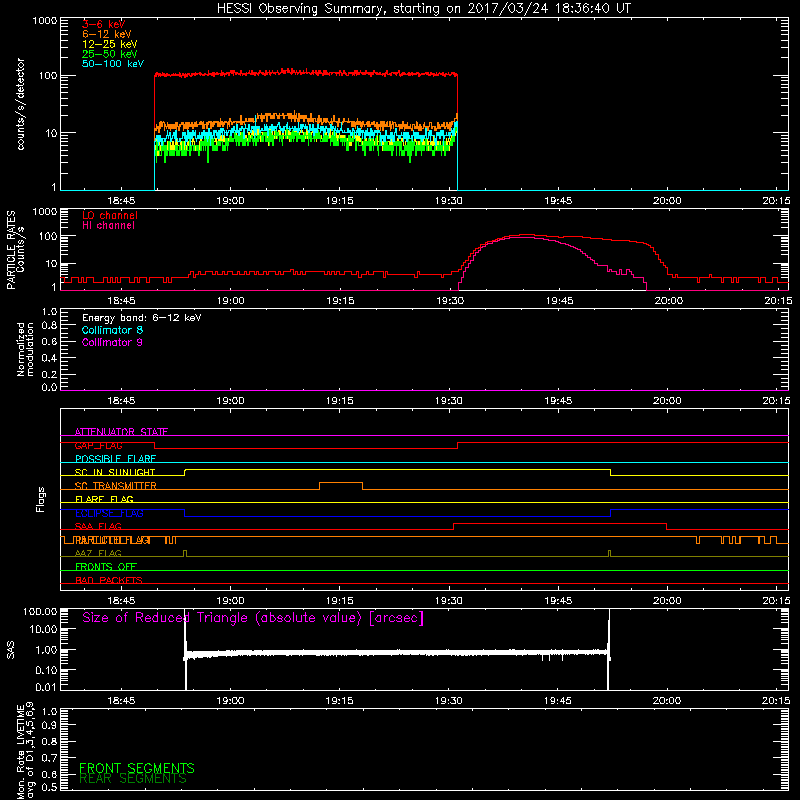The height and width of the screenshot is (800, 800).
Task: Click the HI channel legend label
Action: 109,225
